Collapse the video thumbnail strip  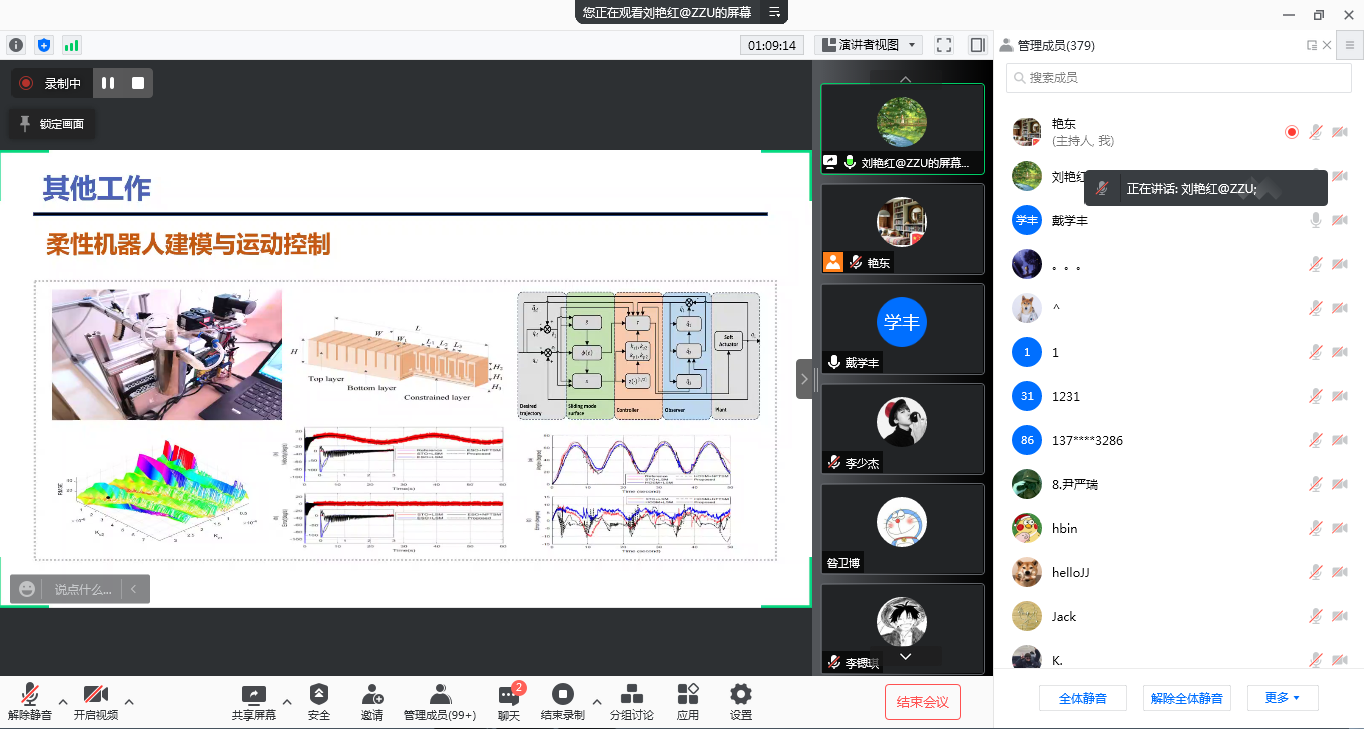[x=805, y=379]
